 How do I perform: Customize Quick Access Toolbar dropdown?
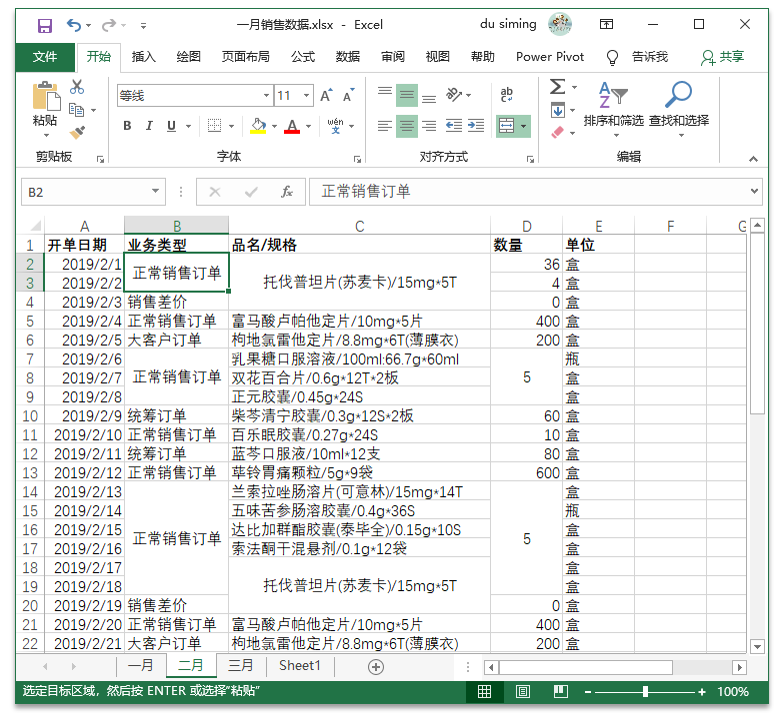tap(144, 25)
